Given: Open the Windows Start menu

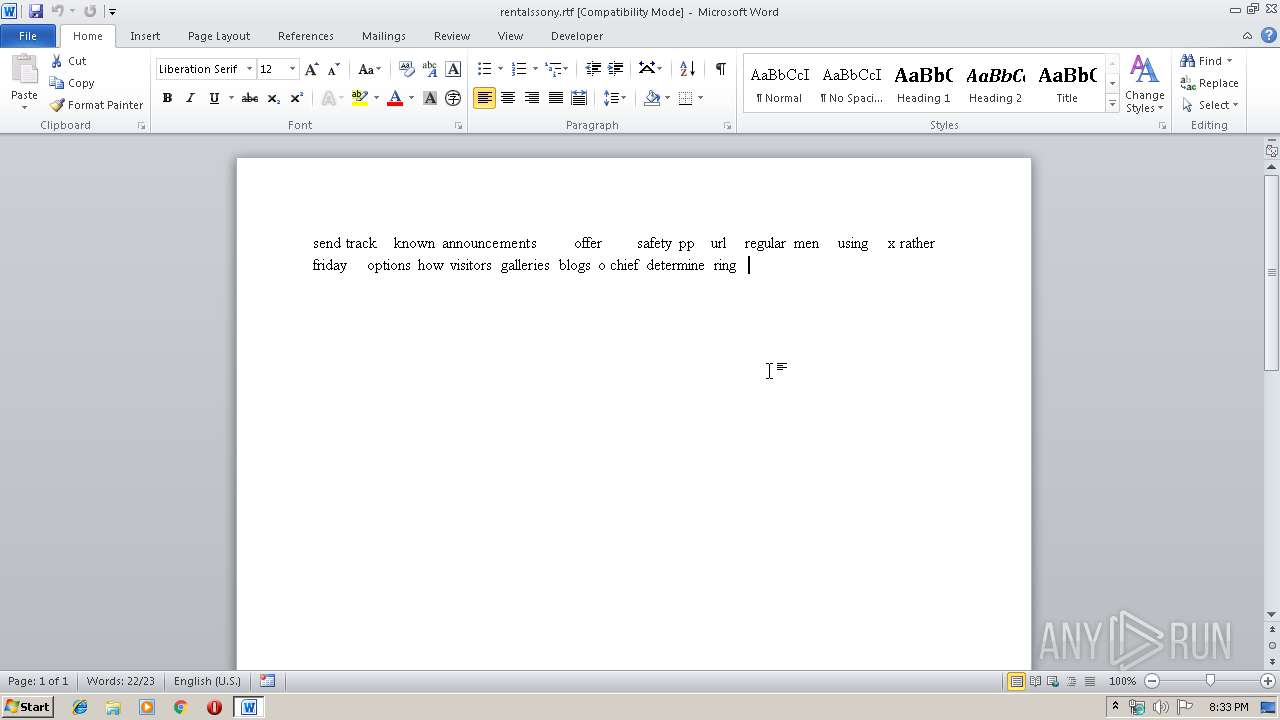Looking at the screenshot, I should pos(27,707).
